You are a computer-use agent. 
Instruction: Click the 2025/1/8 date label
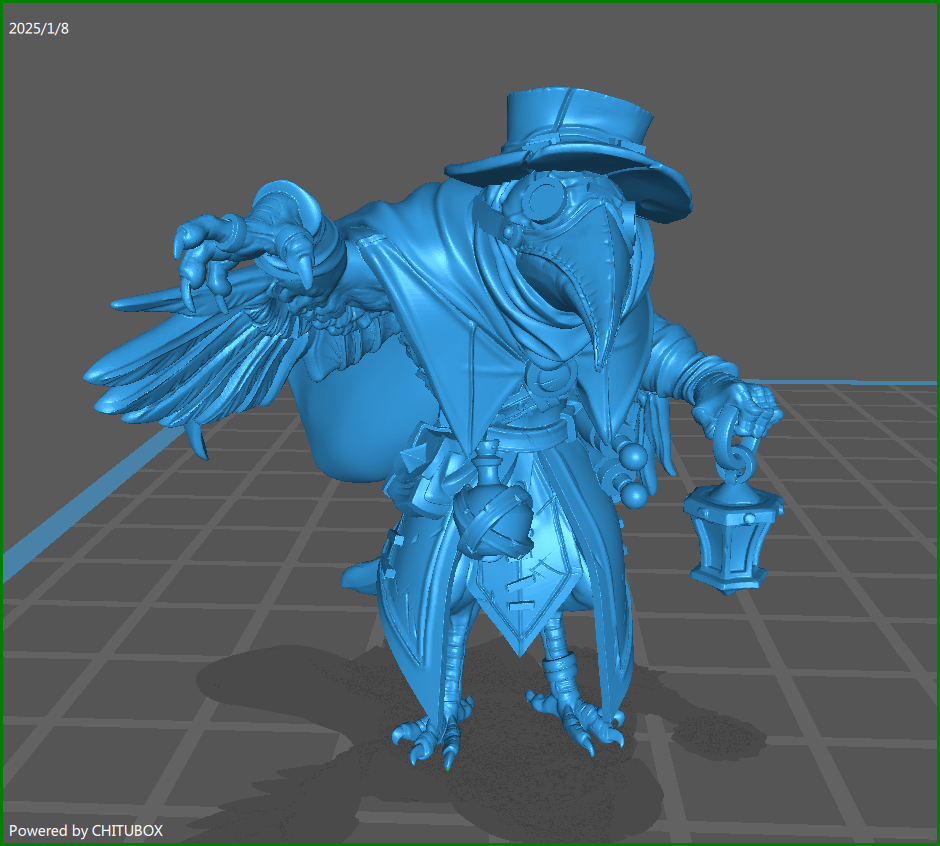click(39, 28)
